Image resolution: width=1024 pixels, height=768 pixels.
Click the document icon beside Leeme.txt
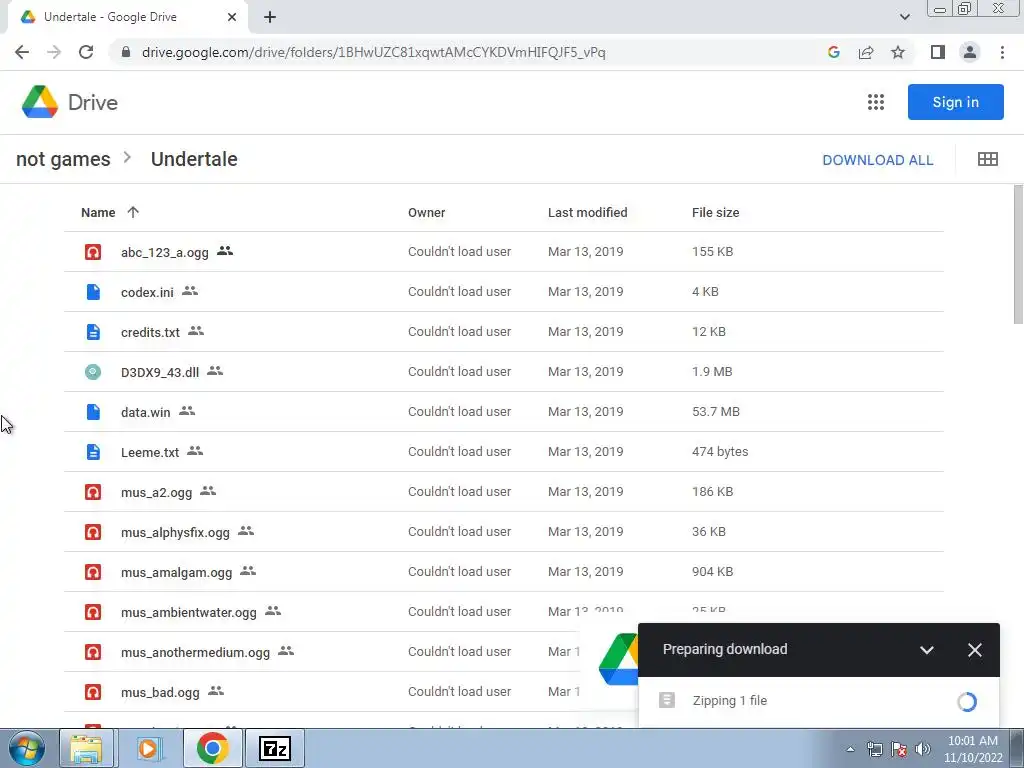click(x=93, y=452)
